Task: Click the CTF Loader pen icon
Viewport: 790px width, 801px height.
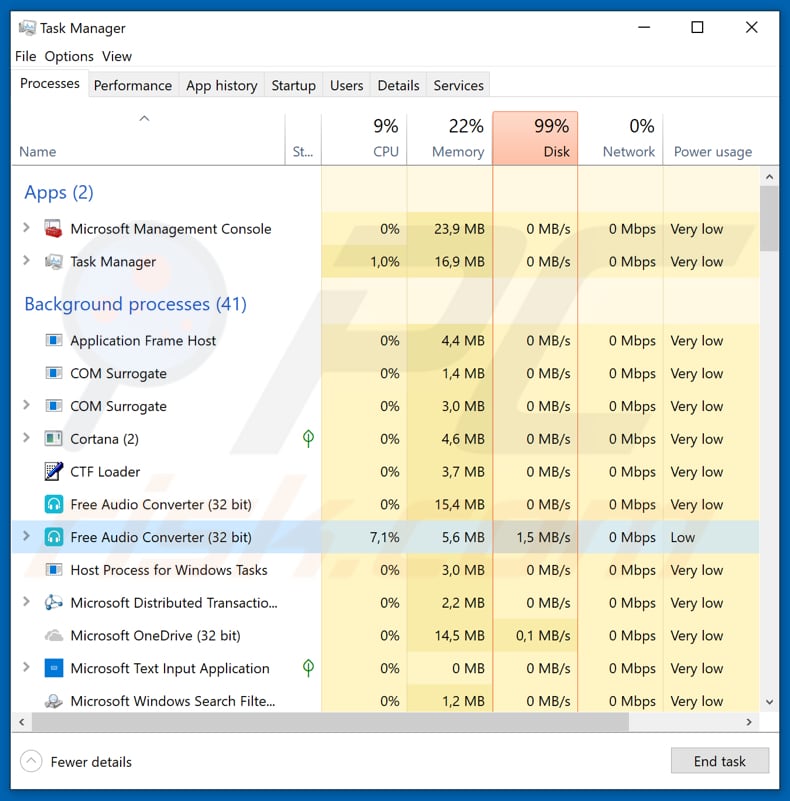Action: tap(53, 471)
